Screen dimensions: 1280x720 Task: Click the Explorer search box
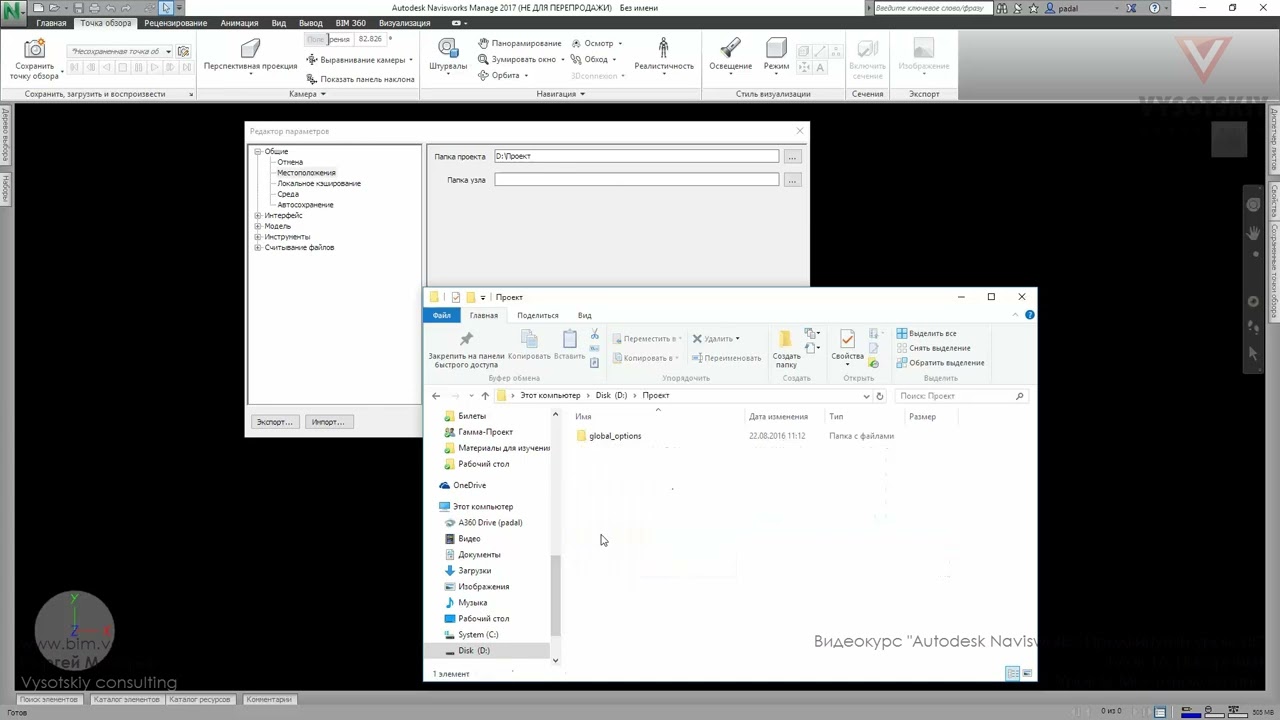coord(960,396)
